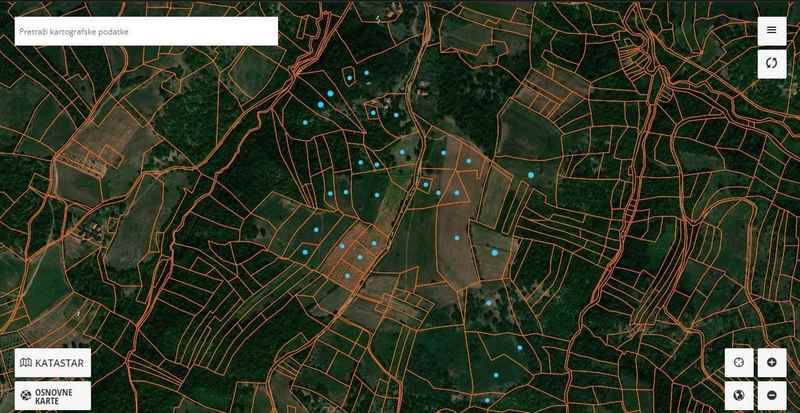
Task: Click the cyan marker just left of the topmost marker
Action: click(x=348, y=78)
